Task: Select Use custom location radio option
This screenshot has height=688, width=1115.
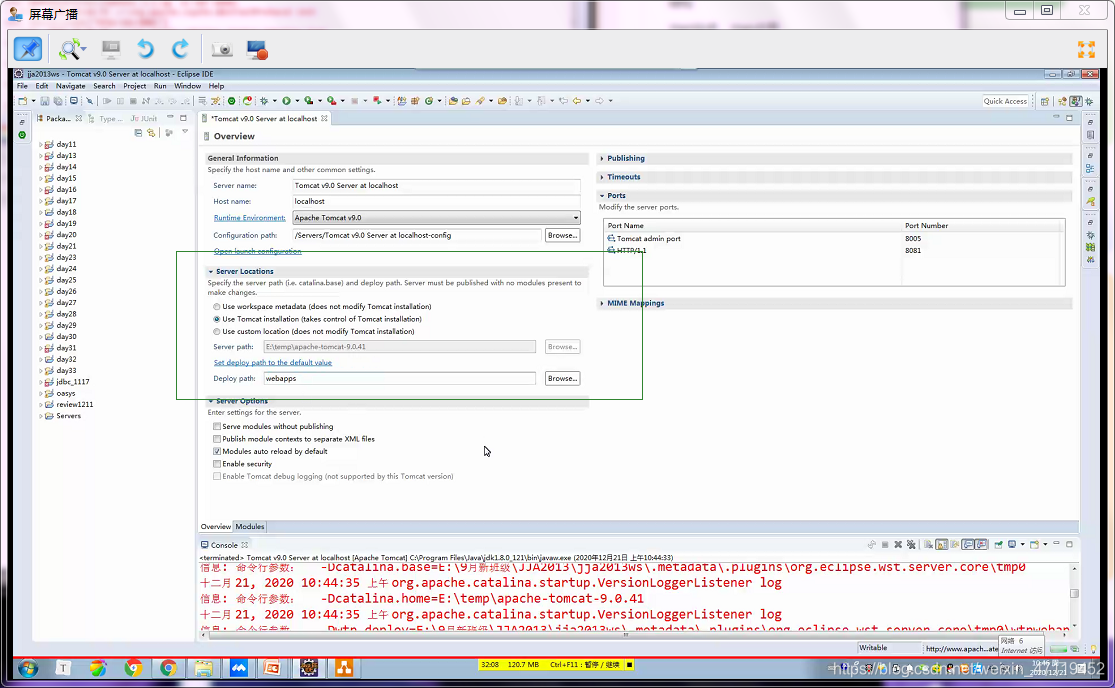Action: pyautogui.click(x=217, y=331)
